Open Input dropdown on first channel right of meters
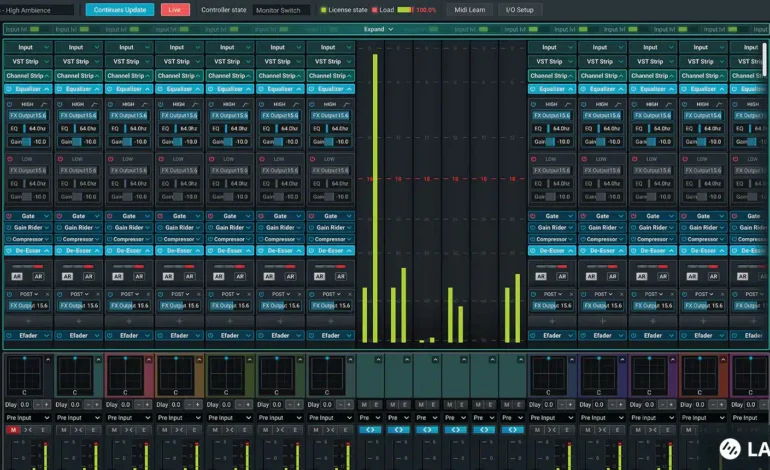The image size is (770, 470). pos(552,47)
